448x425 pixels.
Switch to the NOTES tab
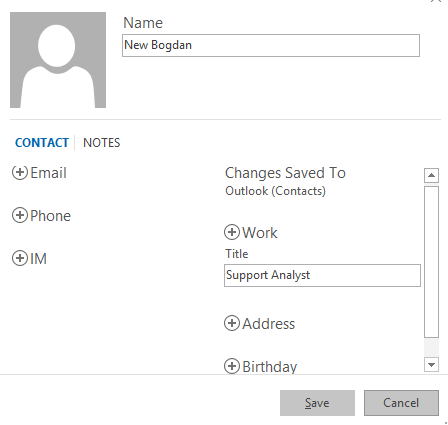pos(101,143)
